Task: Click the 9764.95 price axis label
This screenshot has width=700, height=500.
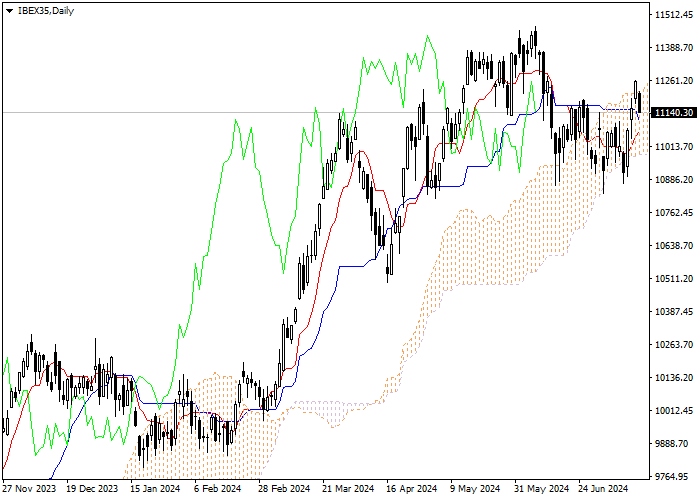Action: coord(674,477)
